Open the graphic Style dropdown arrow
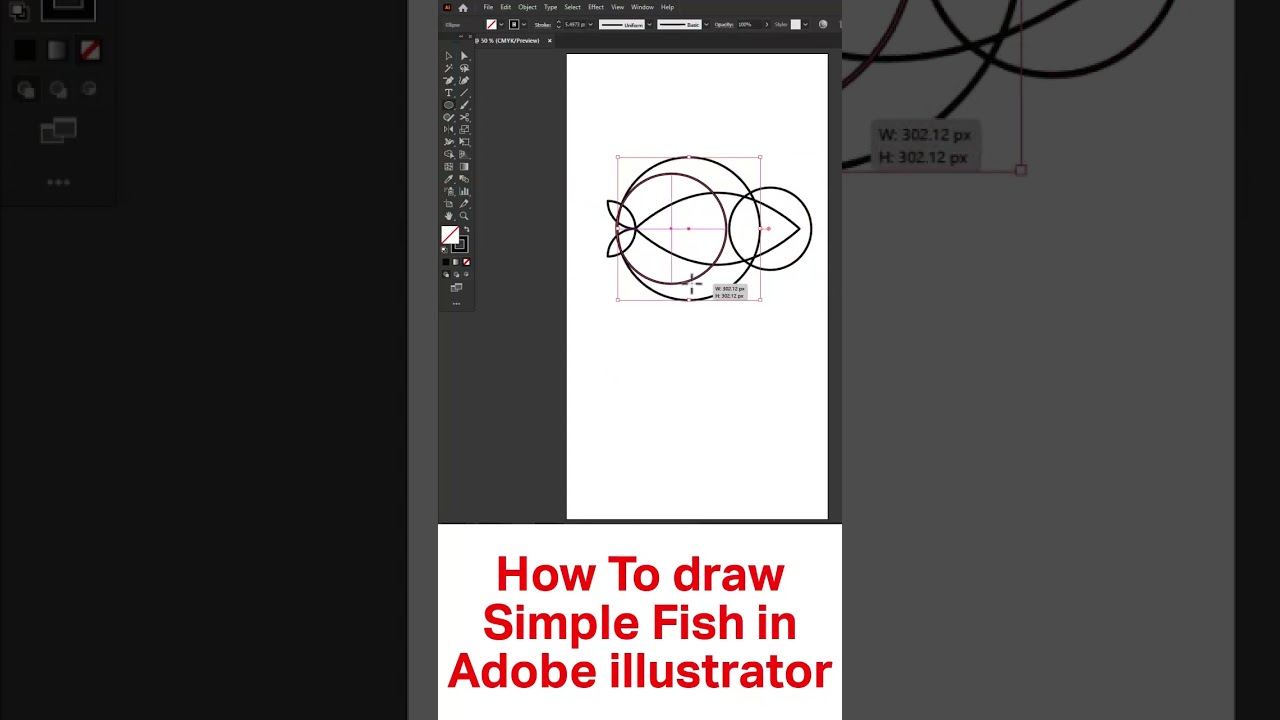Viewport: 1280px width, 720px height. tap(805, 24)
